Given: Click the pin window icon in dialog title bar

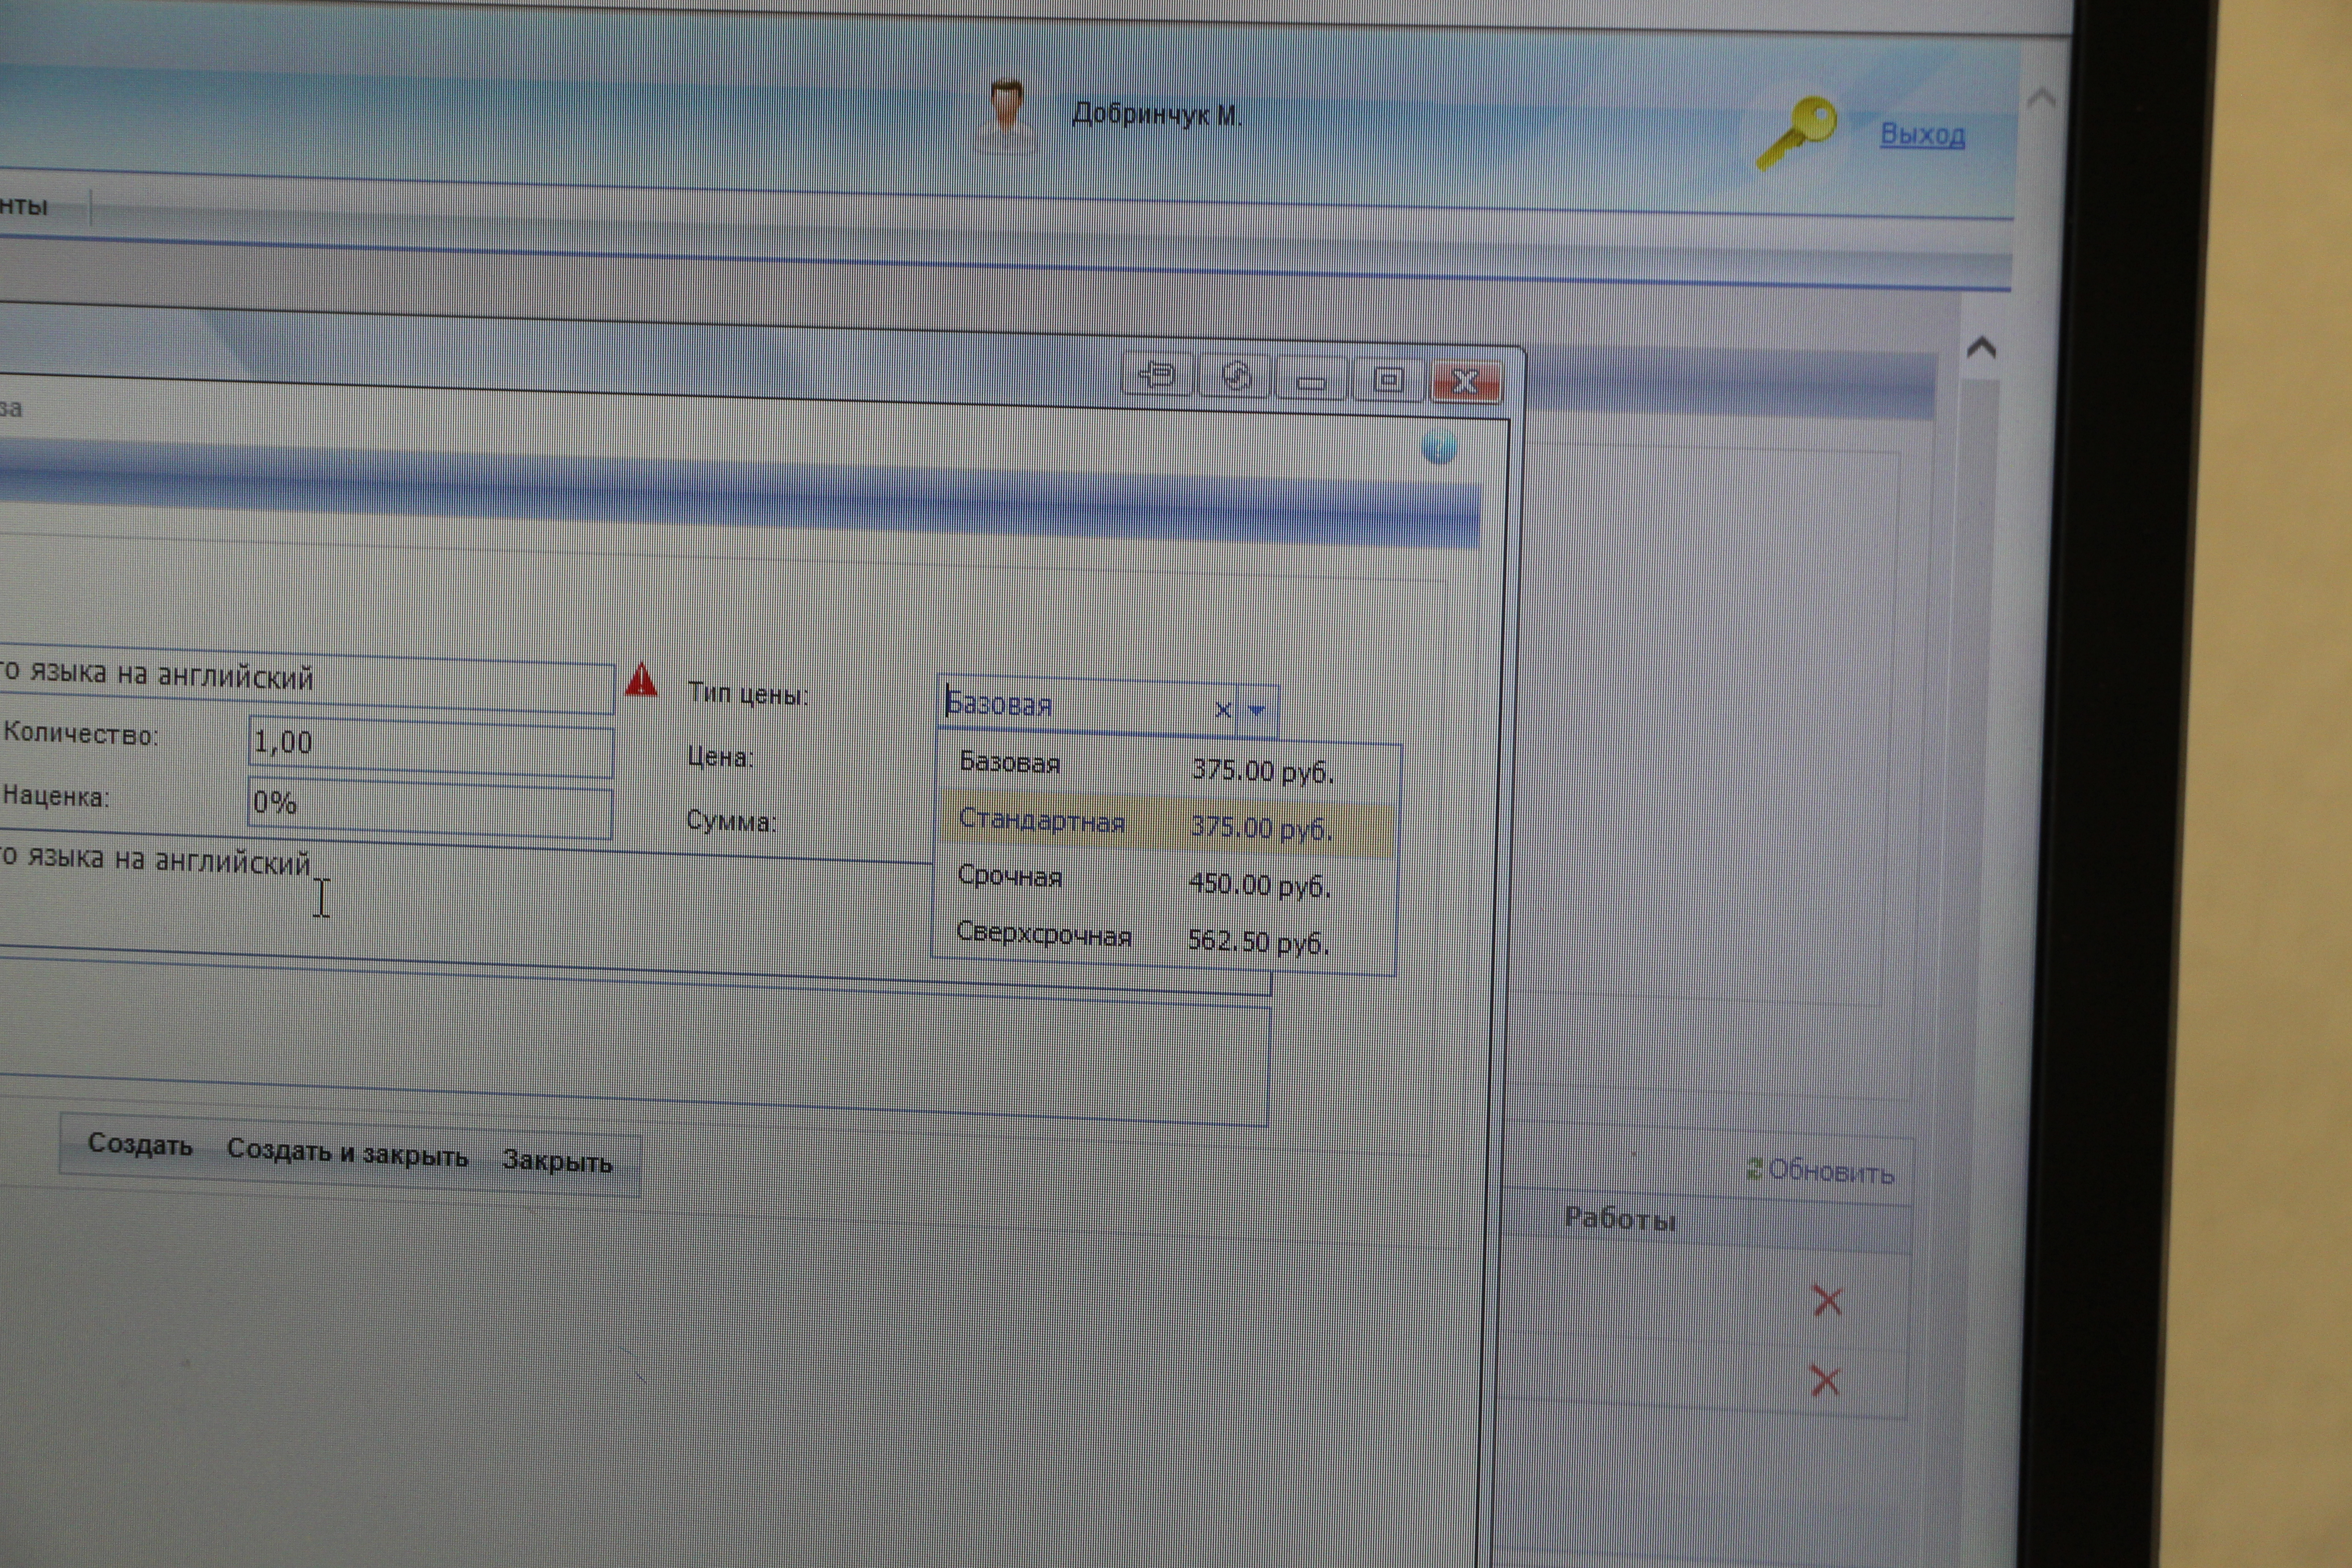Looking at the screenshot, I should 1157,375.
